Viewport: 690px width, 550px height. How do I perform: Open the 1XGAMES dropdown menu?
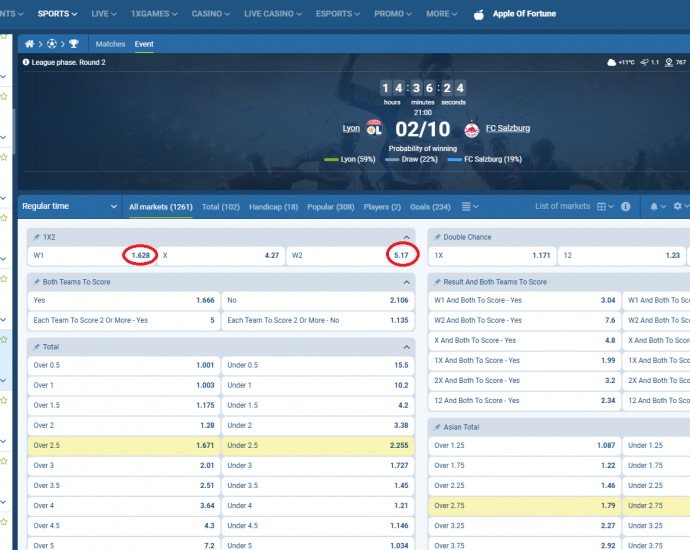tap(154, 14)
